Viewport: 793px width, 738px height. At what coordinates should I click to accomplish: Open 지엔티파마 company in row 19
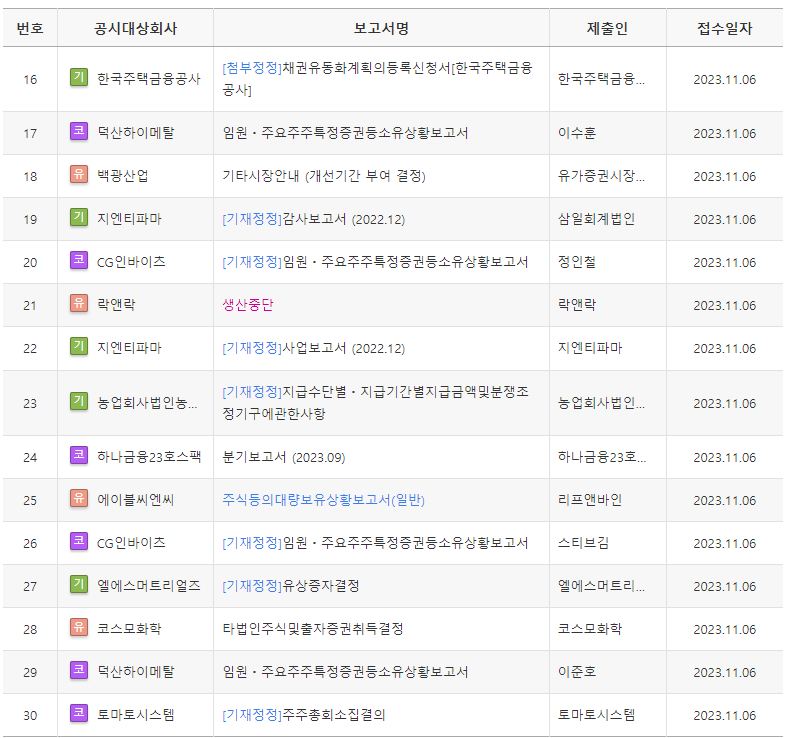coord(129,219)
